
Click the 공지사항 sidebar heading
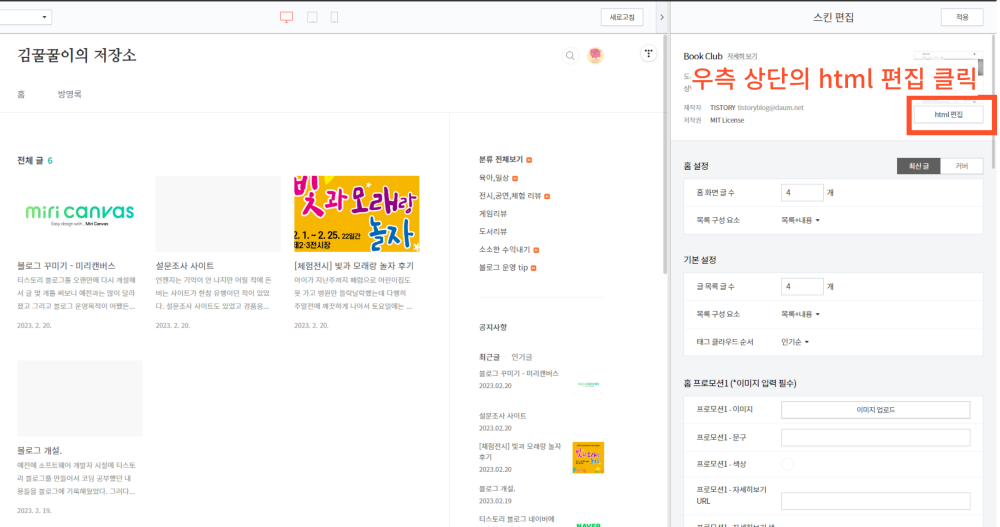493,327
